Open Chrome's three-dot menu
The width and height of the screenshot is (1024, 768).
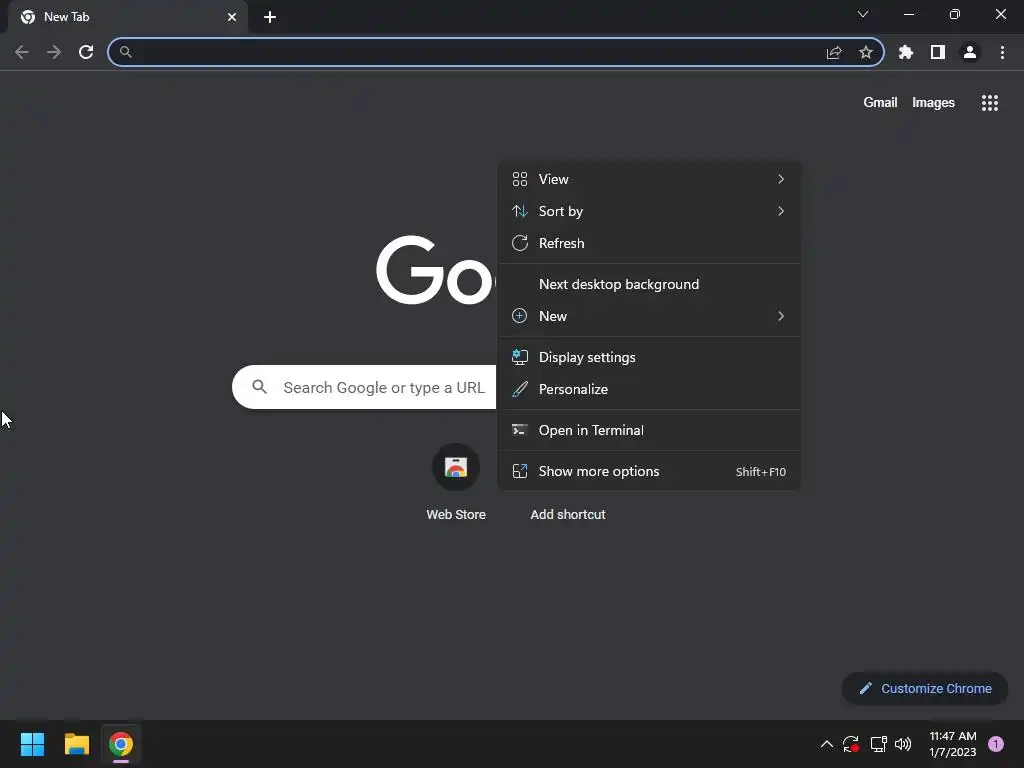(1002, 52)
